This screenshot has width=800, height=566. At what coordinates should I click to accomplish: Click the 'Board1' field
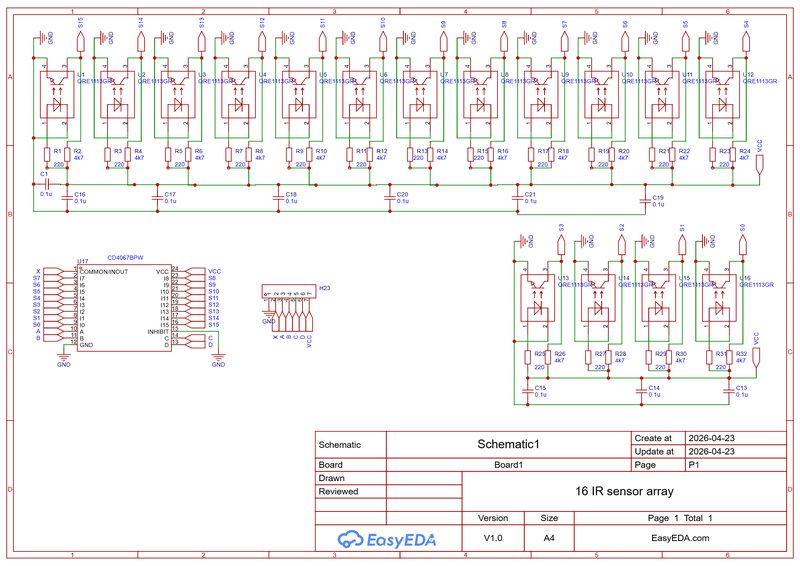pyautogui.click(x=509, y=465)
